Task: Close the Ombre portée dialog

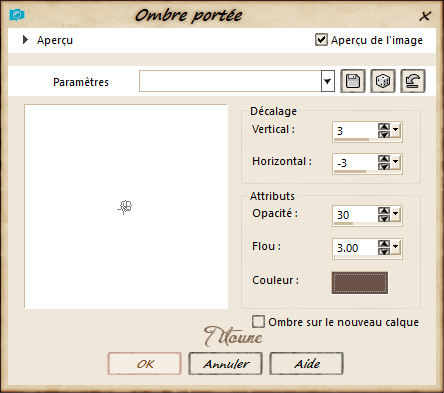Action: 425,16
